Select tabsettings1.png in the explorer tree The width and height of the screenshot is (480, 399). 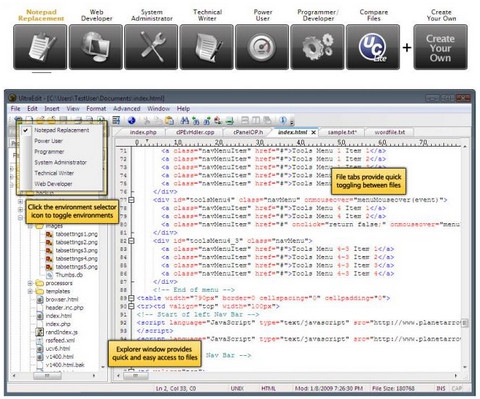[x=76, y=234]
